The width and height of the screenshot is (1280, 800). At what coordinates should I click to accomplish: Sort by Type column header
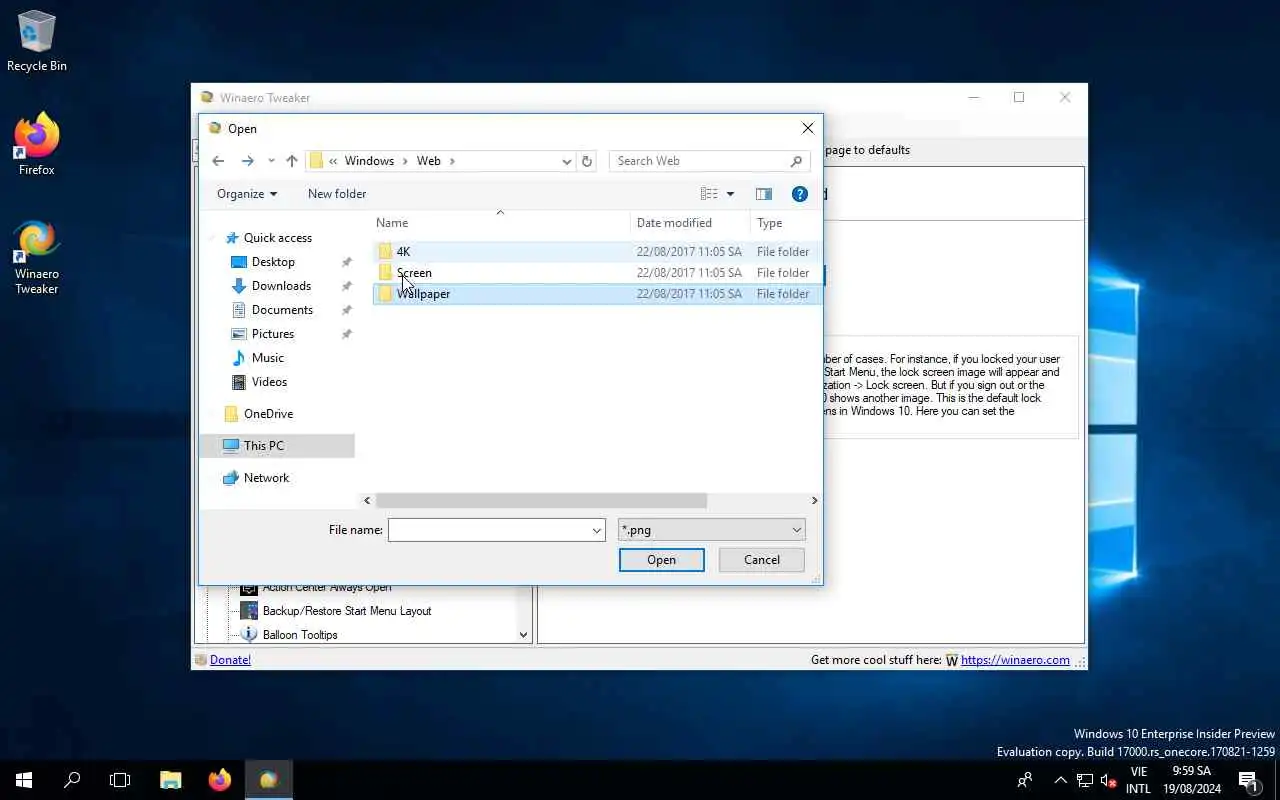coord(786,223)
